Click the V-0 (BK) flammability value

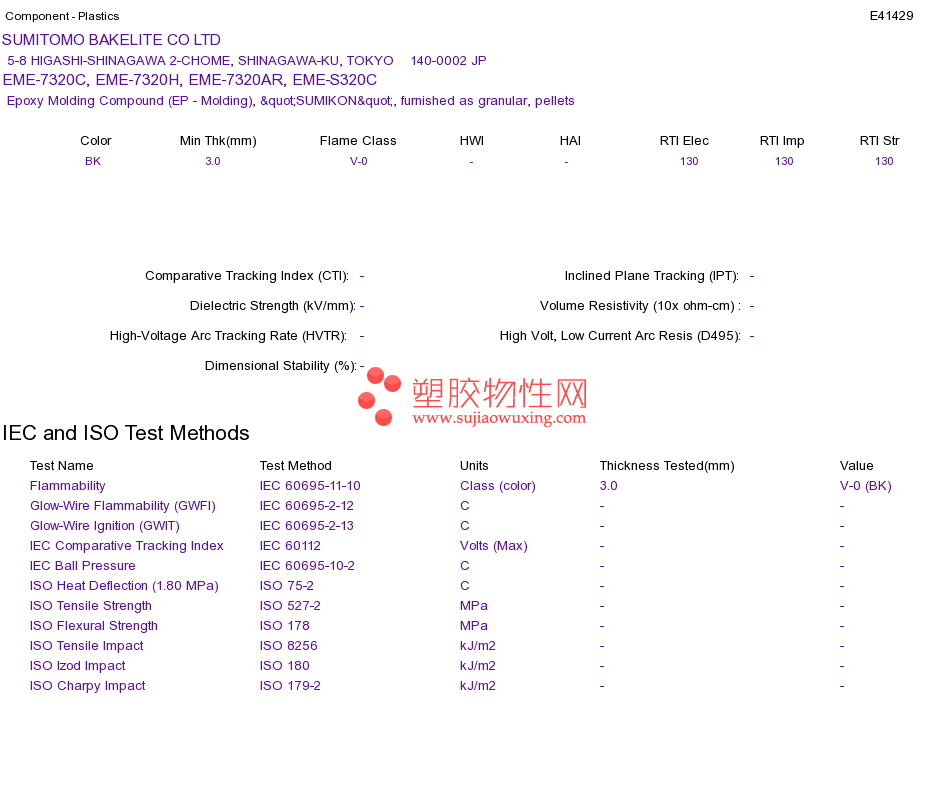coord(866,486)
